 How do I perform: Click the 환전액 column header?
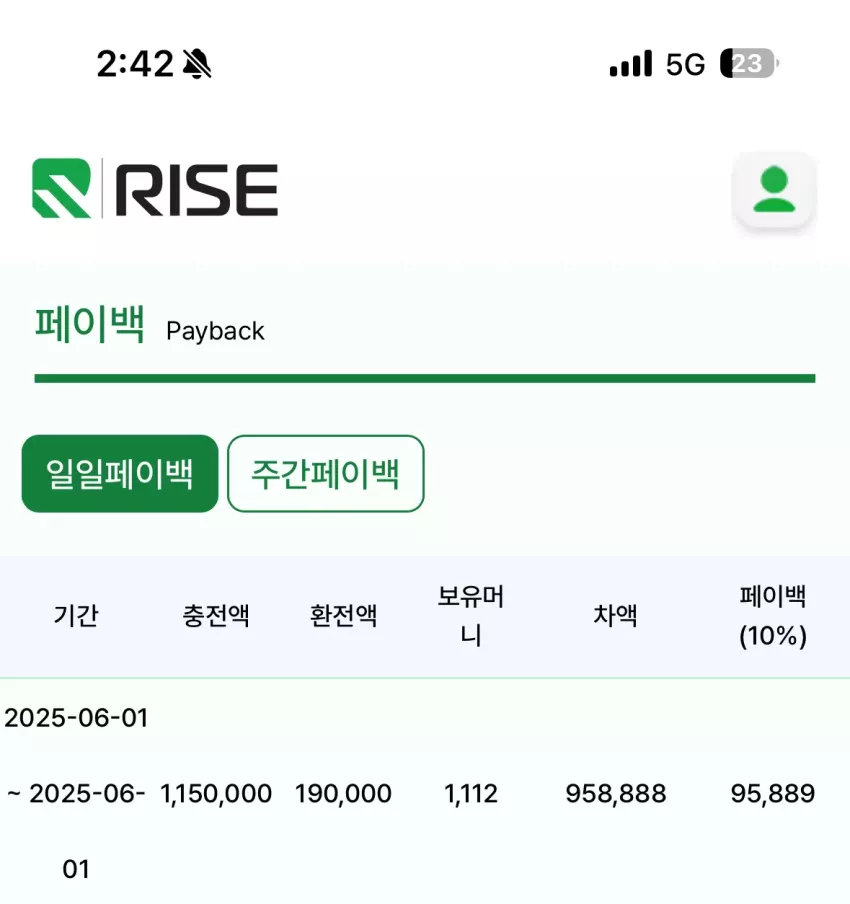pos(343,615)
